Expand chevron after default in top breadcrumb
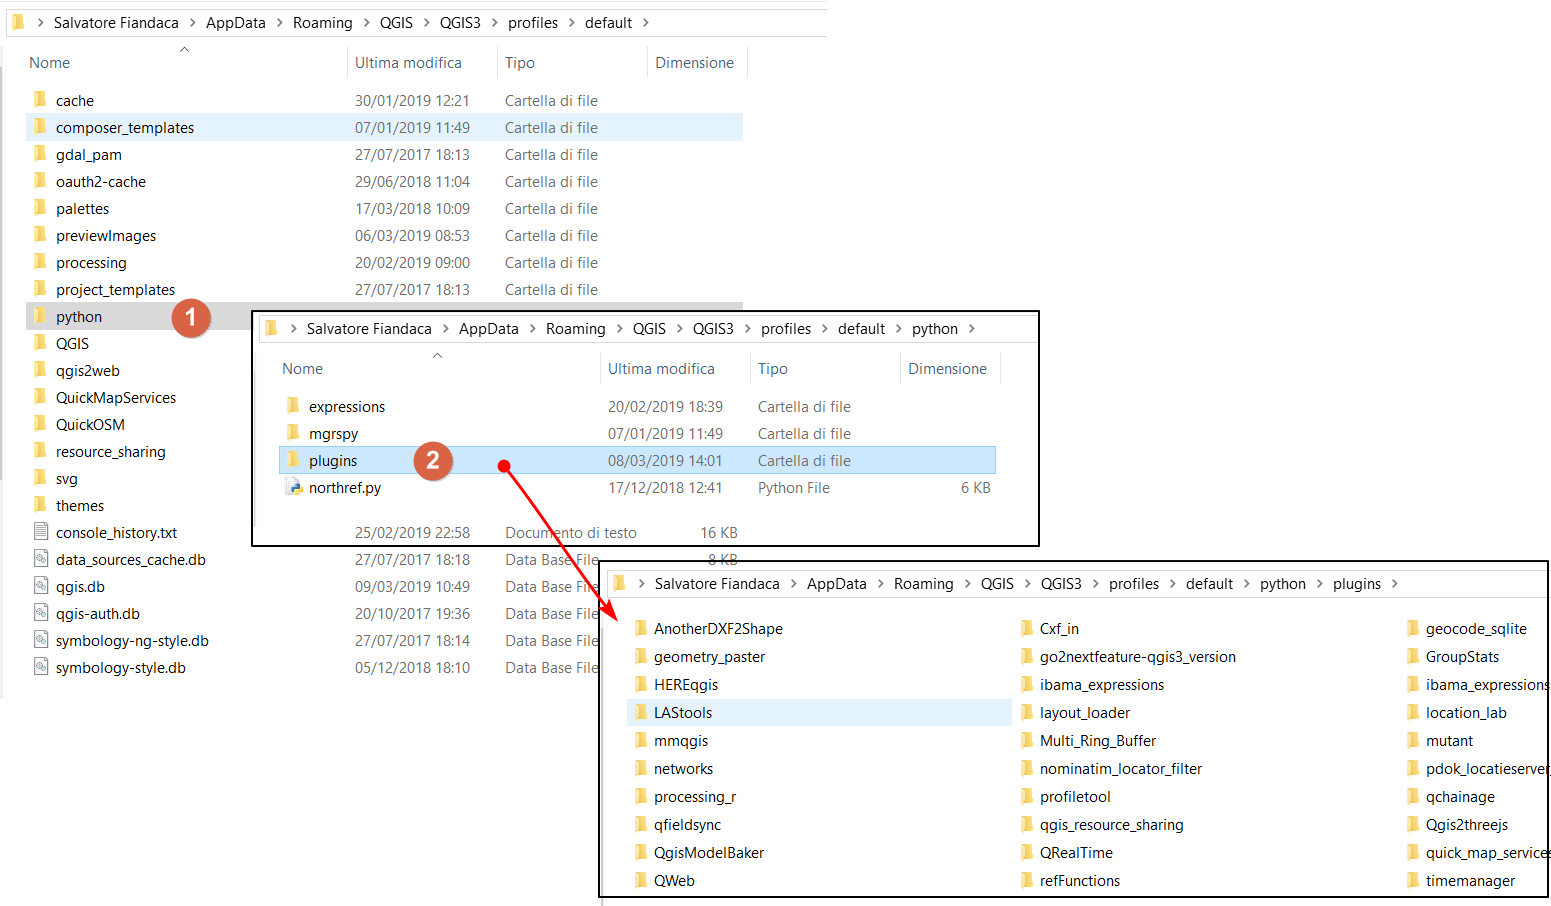This screenshot has width=1551, height=906. [646, 23]
